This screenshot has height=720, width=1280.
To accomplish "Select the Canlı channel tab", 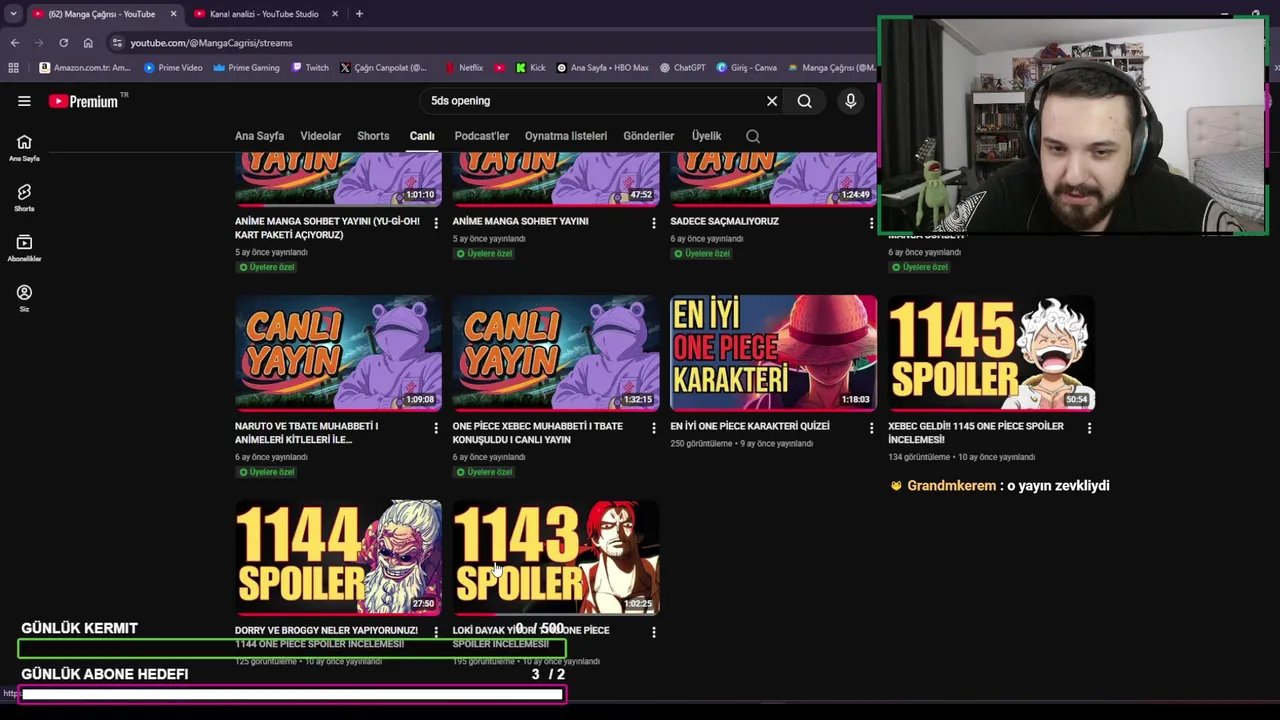I will [422, 136].
